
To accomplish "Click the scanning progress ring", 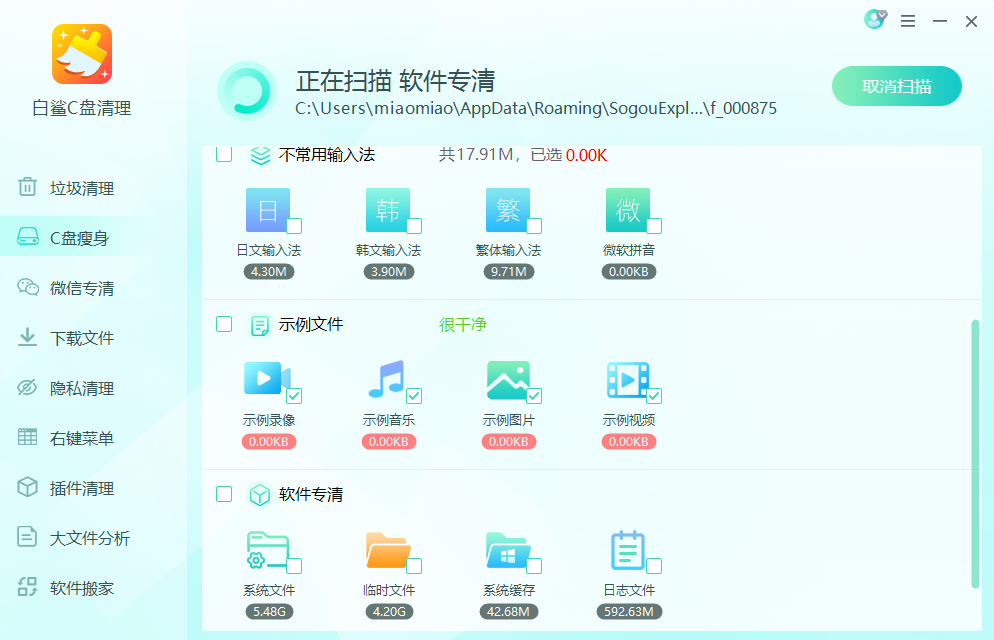I will click(247, 91).
